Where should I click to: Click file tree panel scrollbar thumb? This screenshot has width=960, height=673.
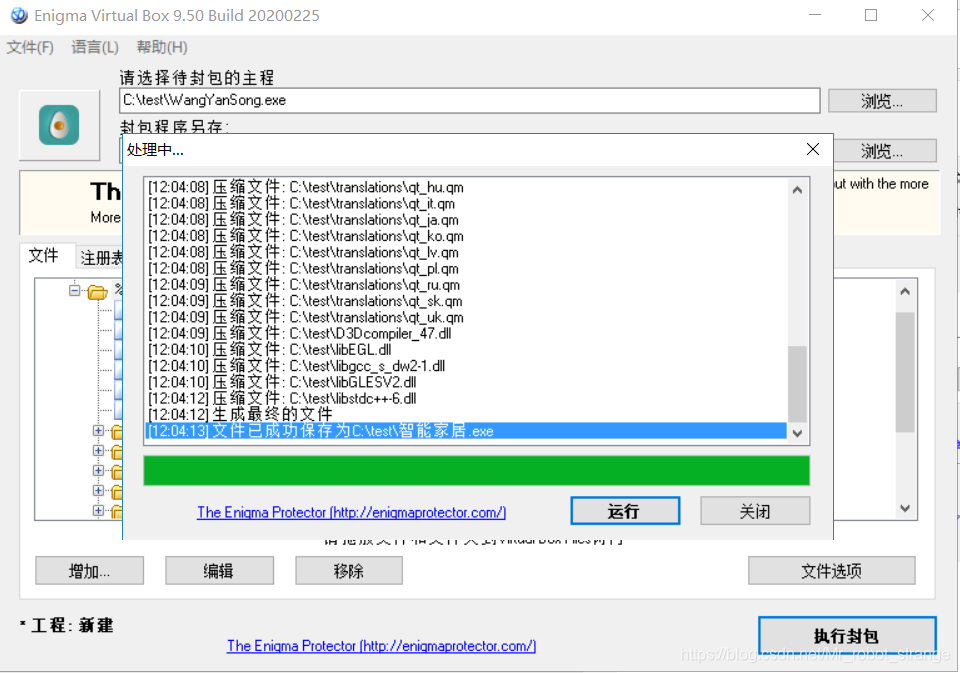coord(905,372)
